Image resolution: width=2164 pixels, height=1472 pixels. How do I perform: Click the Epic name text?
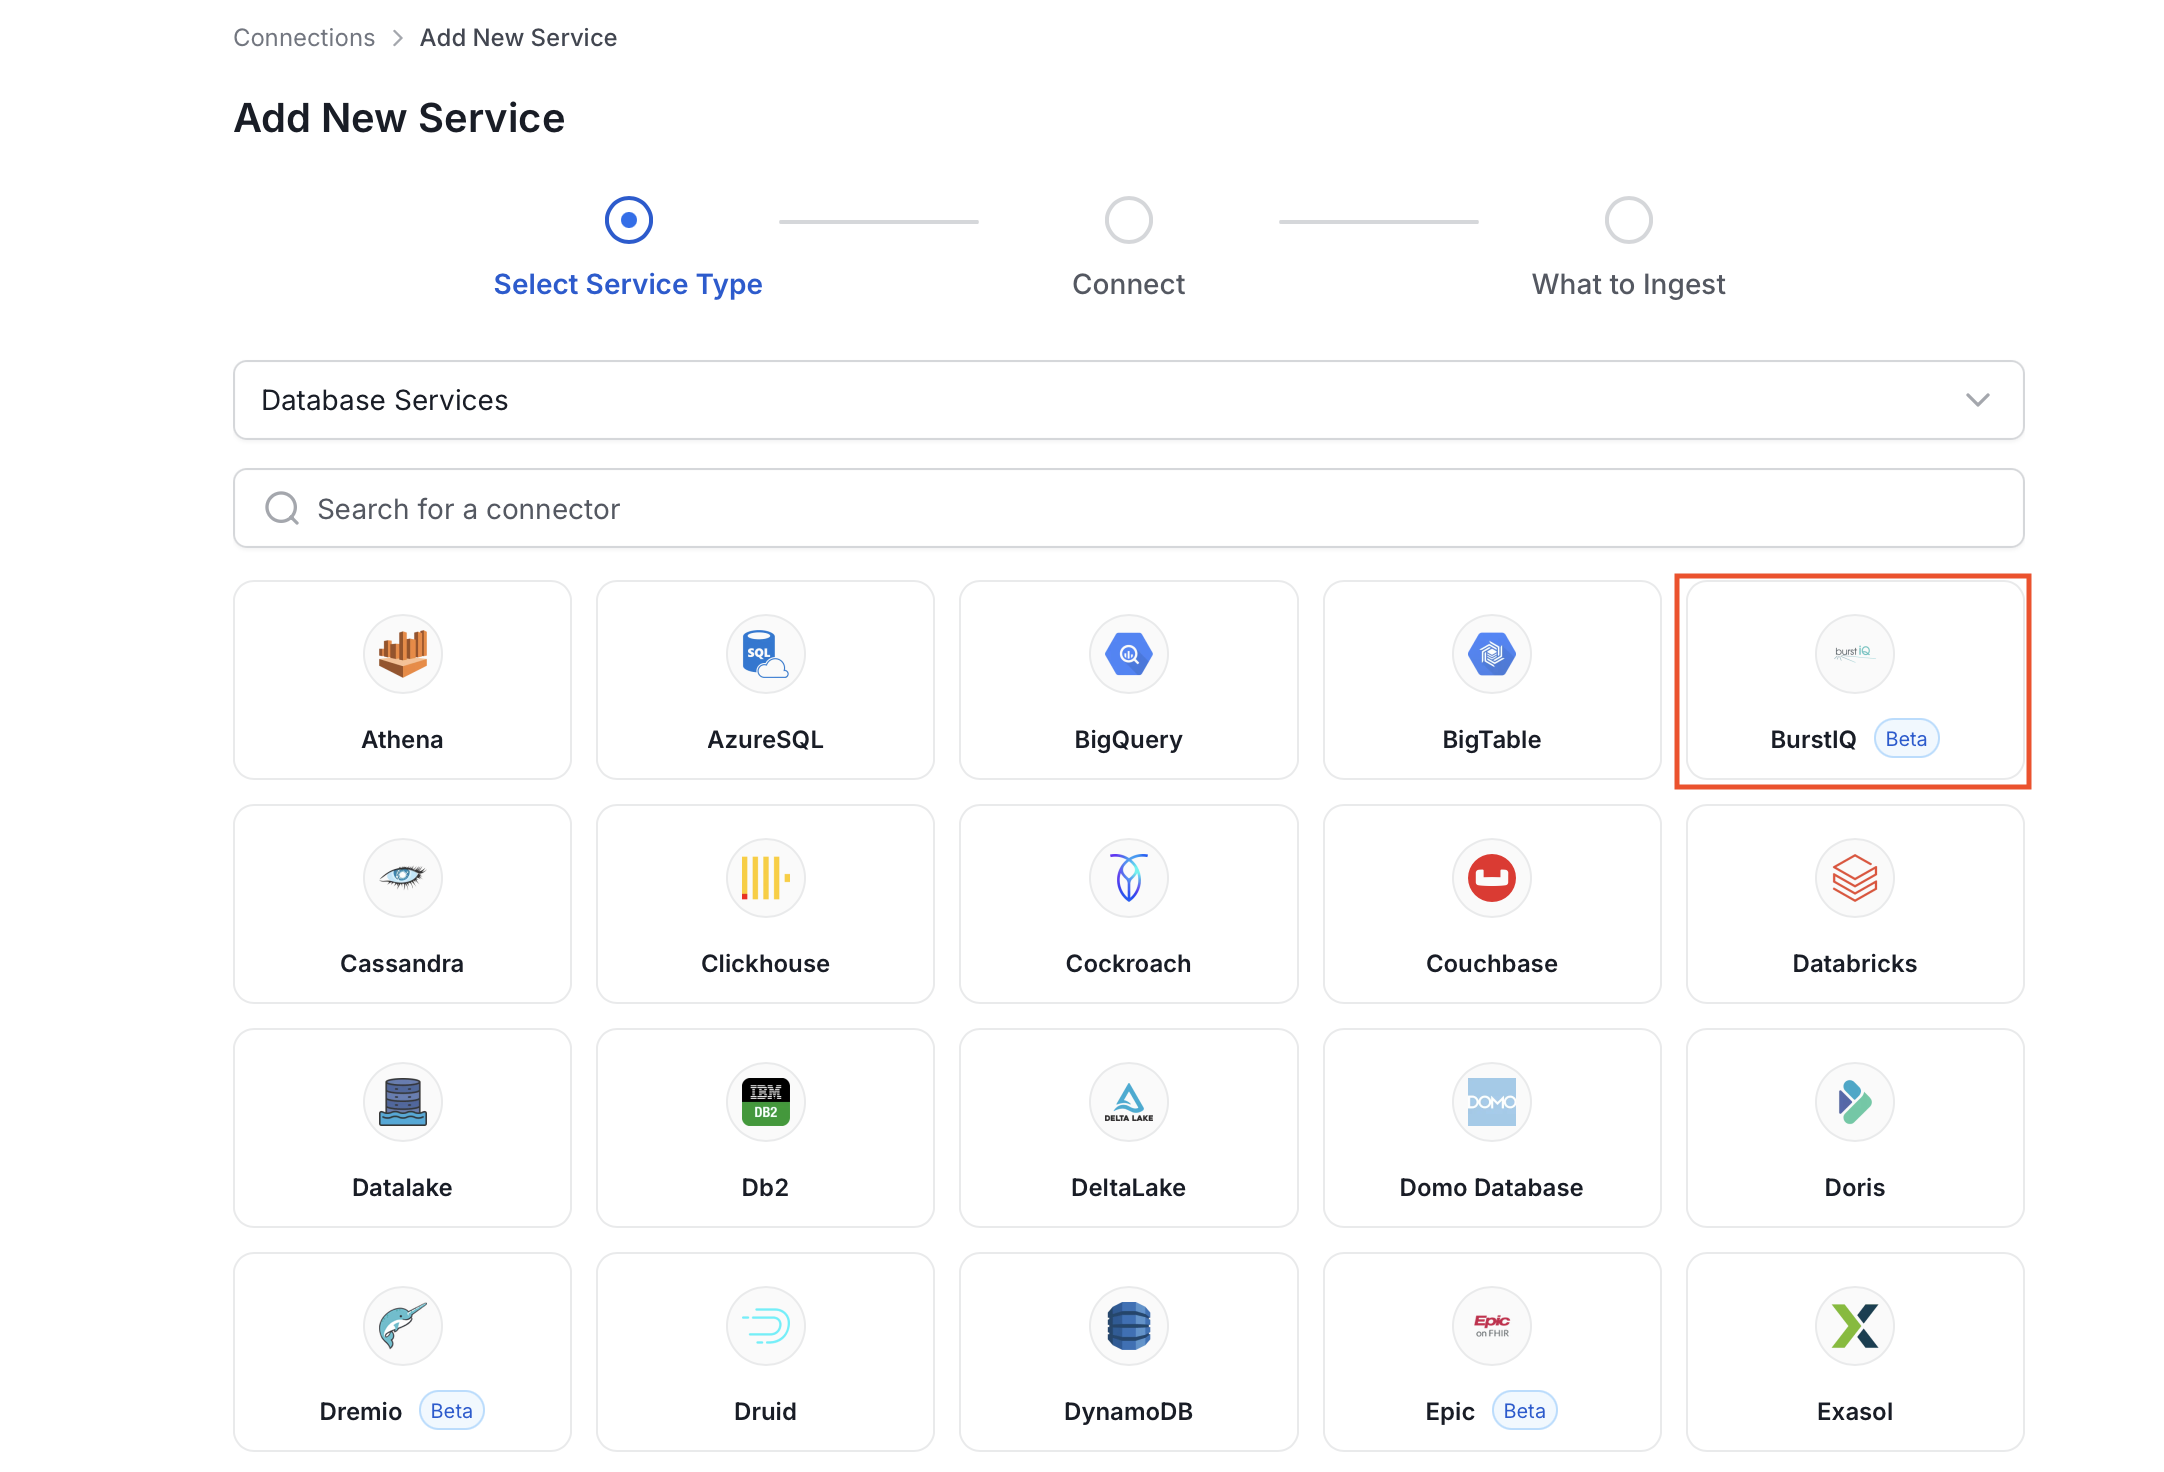tap(1450, 1412)
